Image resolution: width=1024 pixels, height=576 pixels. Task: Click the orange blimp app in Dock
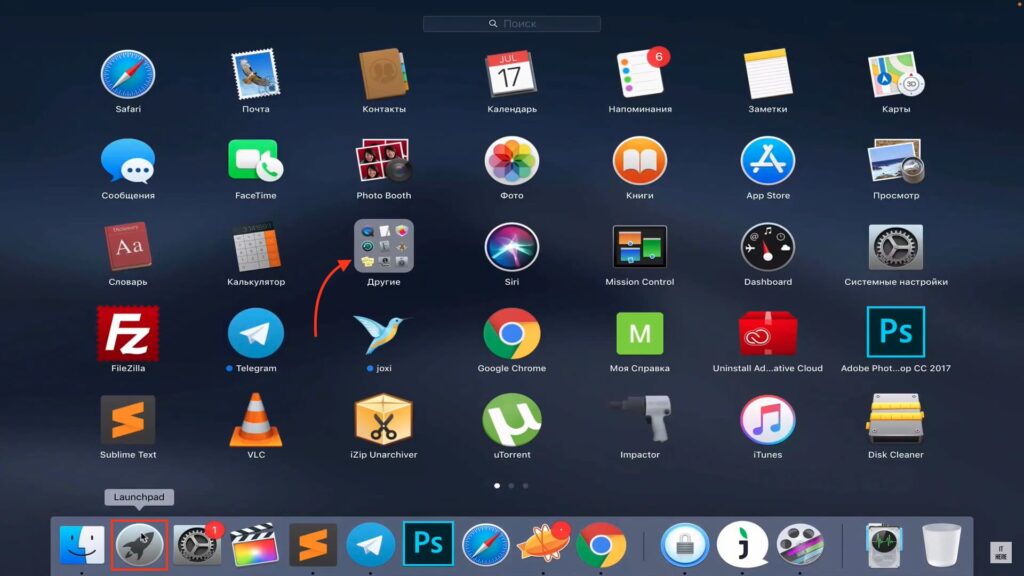click(x=543, y=544)
